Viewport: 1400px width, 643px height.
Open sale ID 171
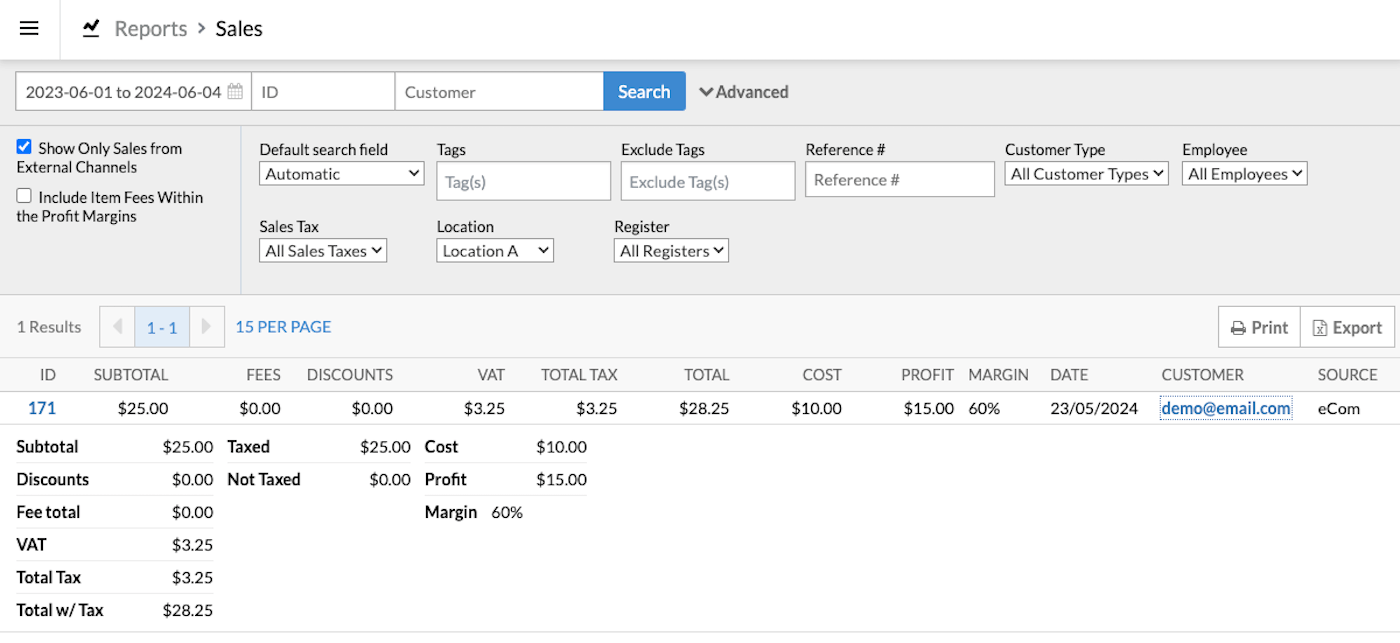coord(42,408)
